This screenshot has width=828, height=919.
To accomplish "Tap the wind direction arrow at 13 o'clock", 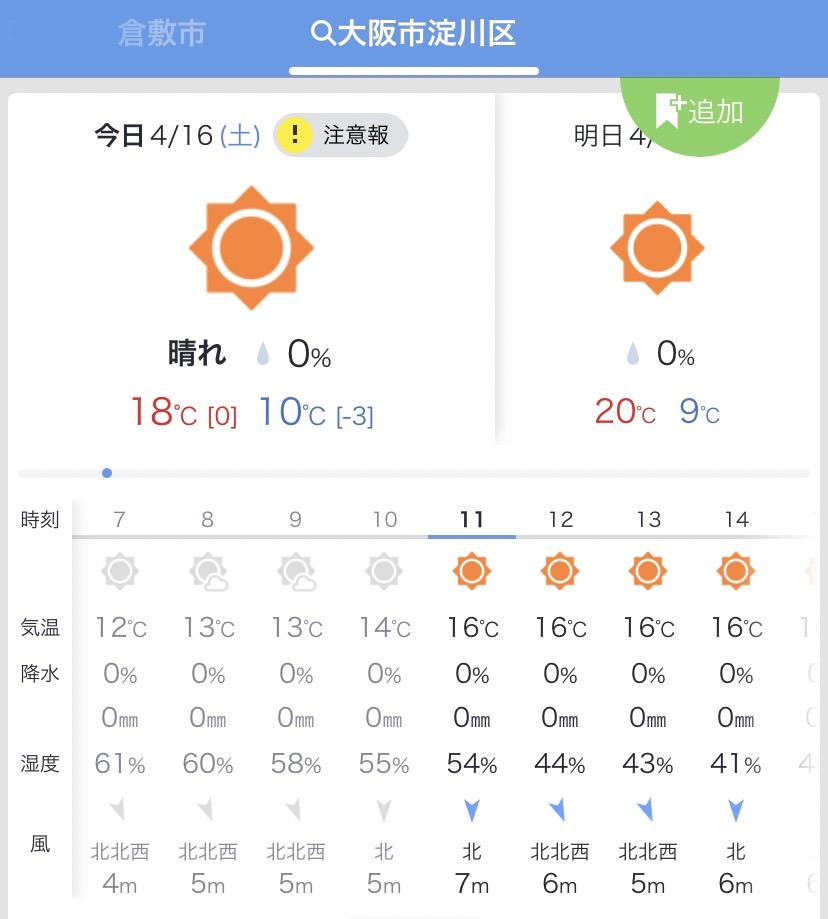I will (x=645, y=809).
